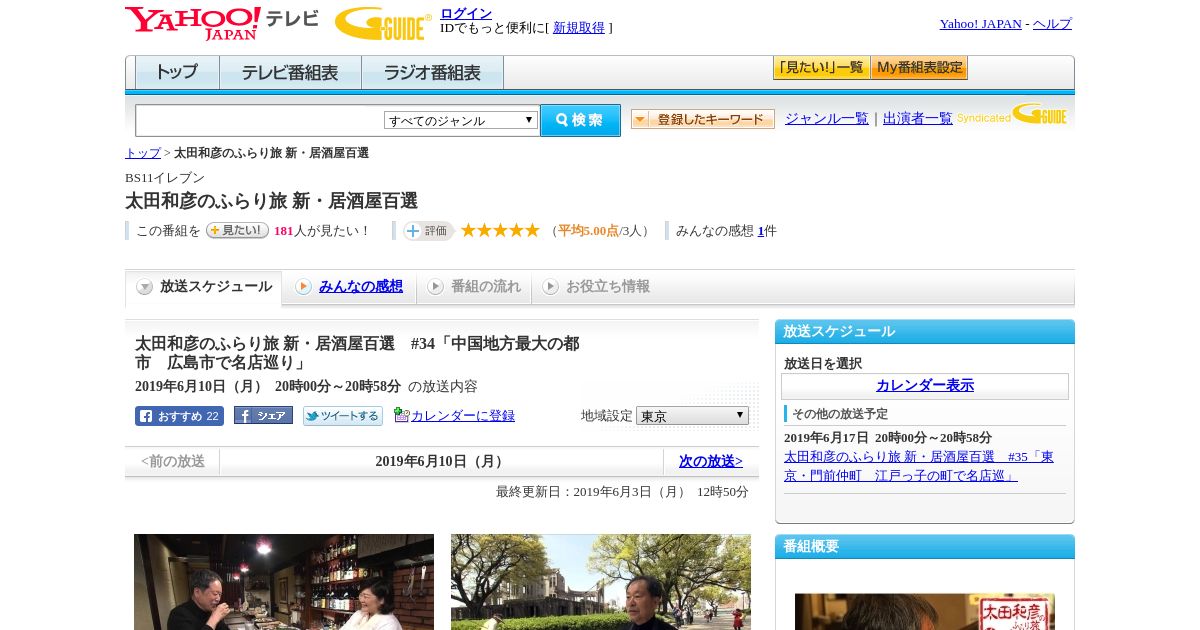Click the 2019年6月17日 20時00分 schedule time text
Screen dimensions: 1200x630
point(888,438)
